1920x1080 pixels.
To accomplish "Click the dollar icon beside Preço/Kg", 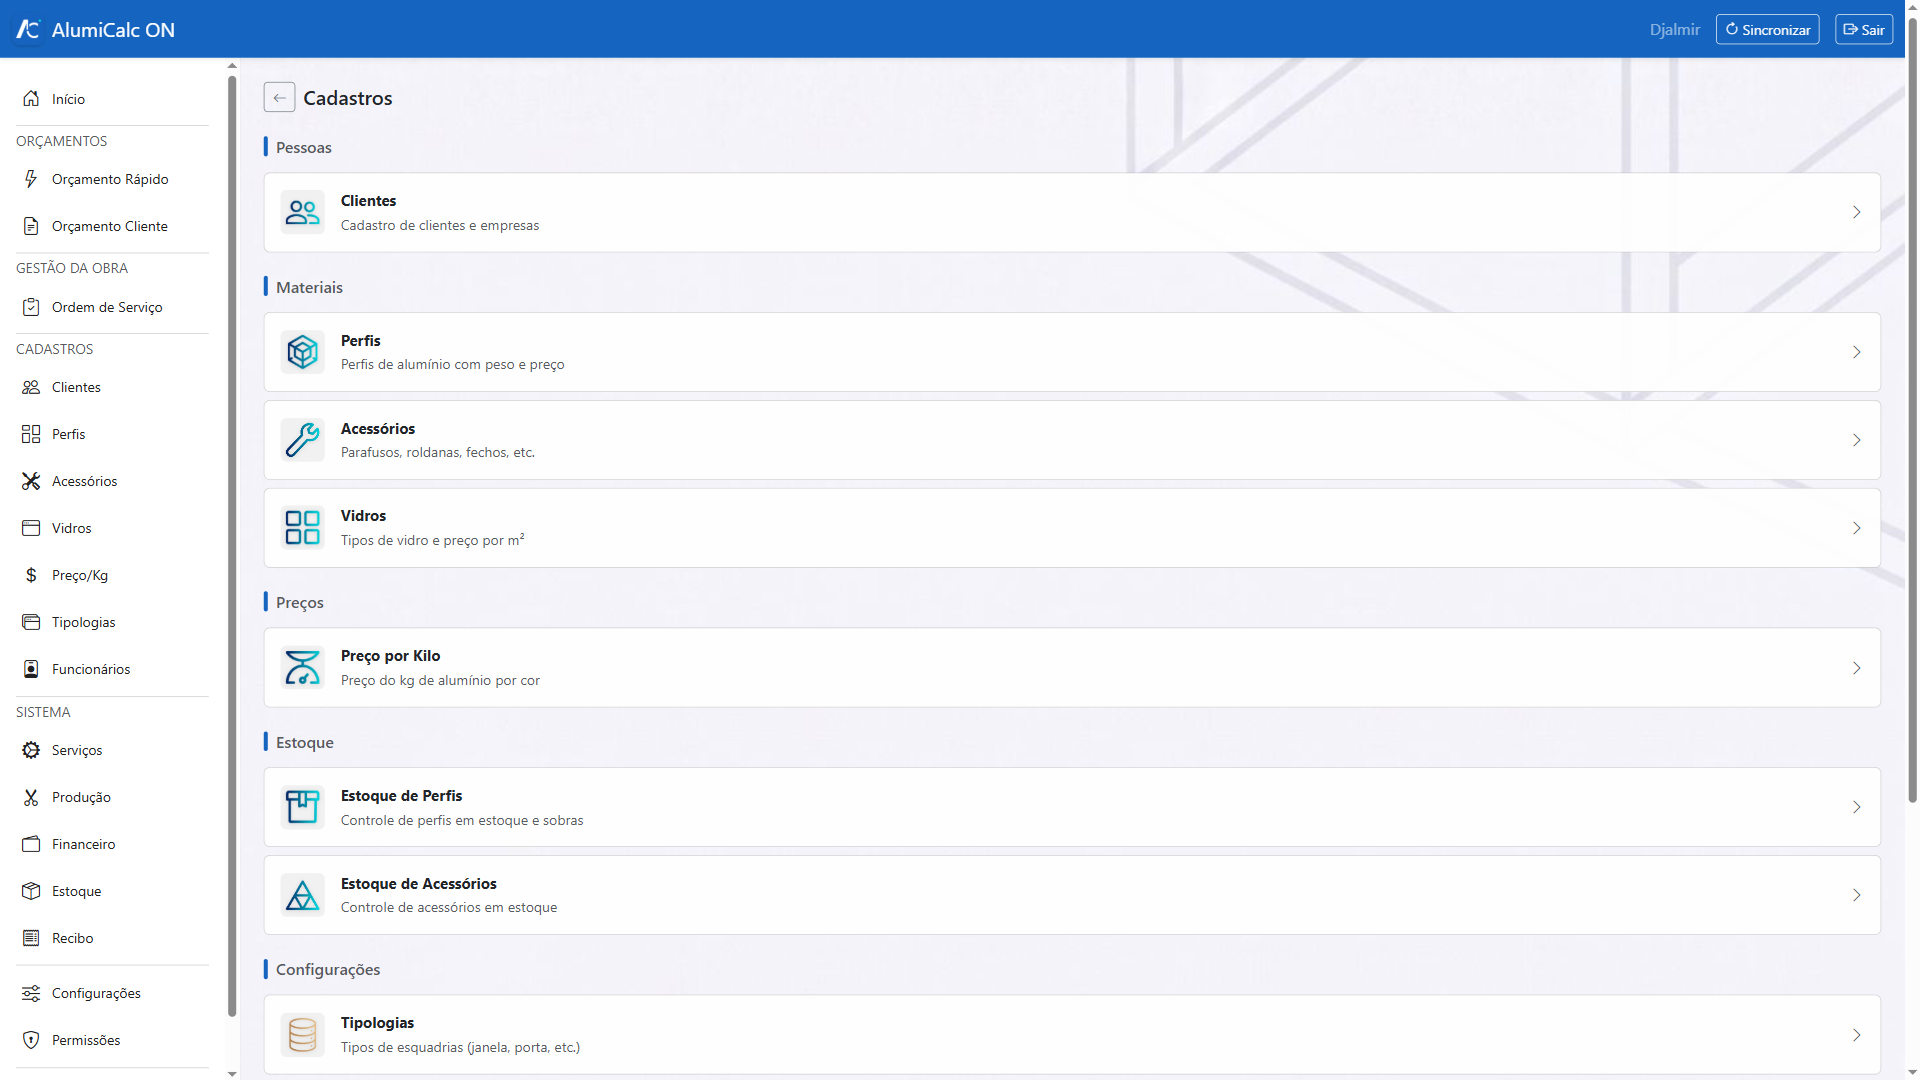I will click(x=31, y=575).
